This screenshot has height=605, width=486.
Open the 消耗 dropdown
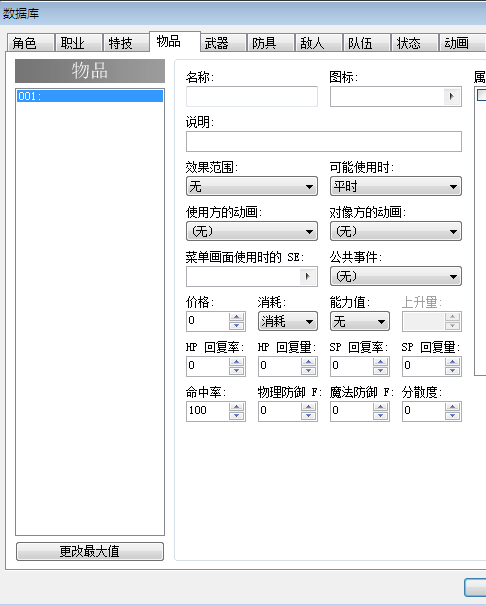pyautogui.click(x=288, y=321)
